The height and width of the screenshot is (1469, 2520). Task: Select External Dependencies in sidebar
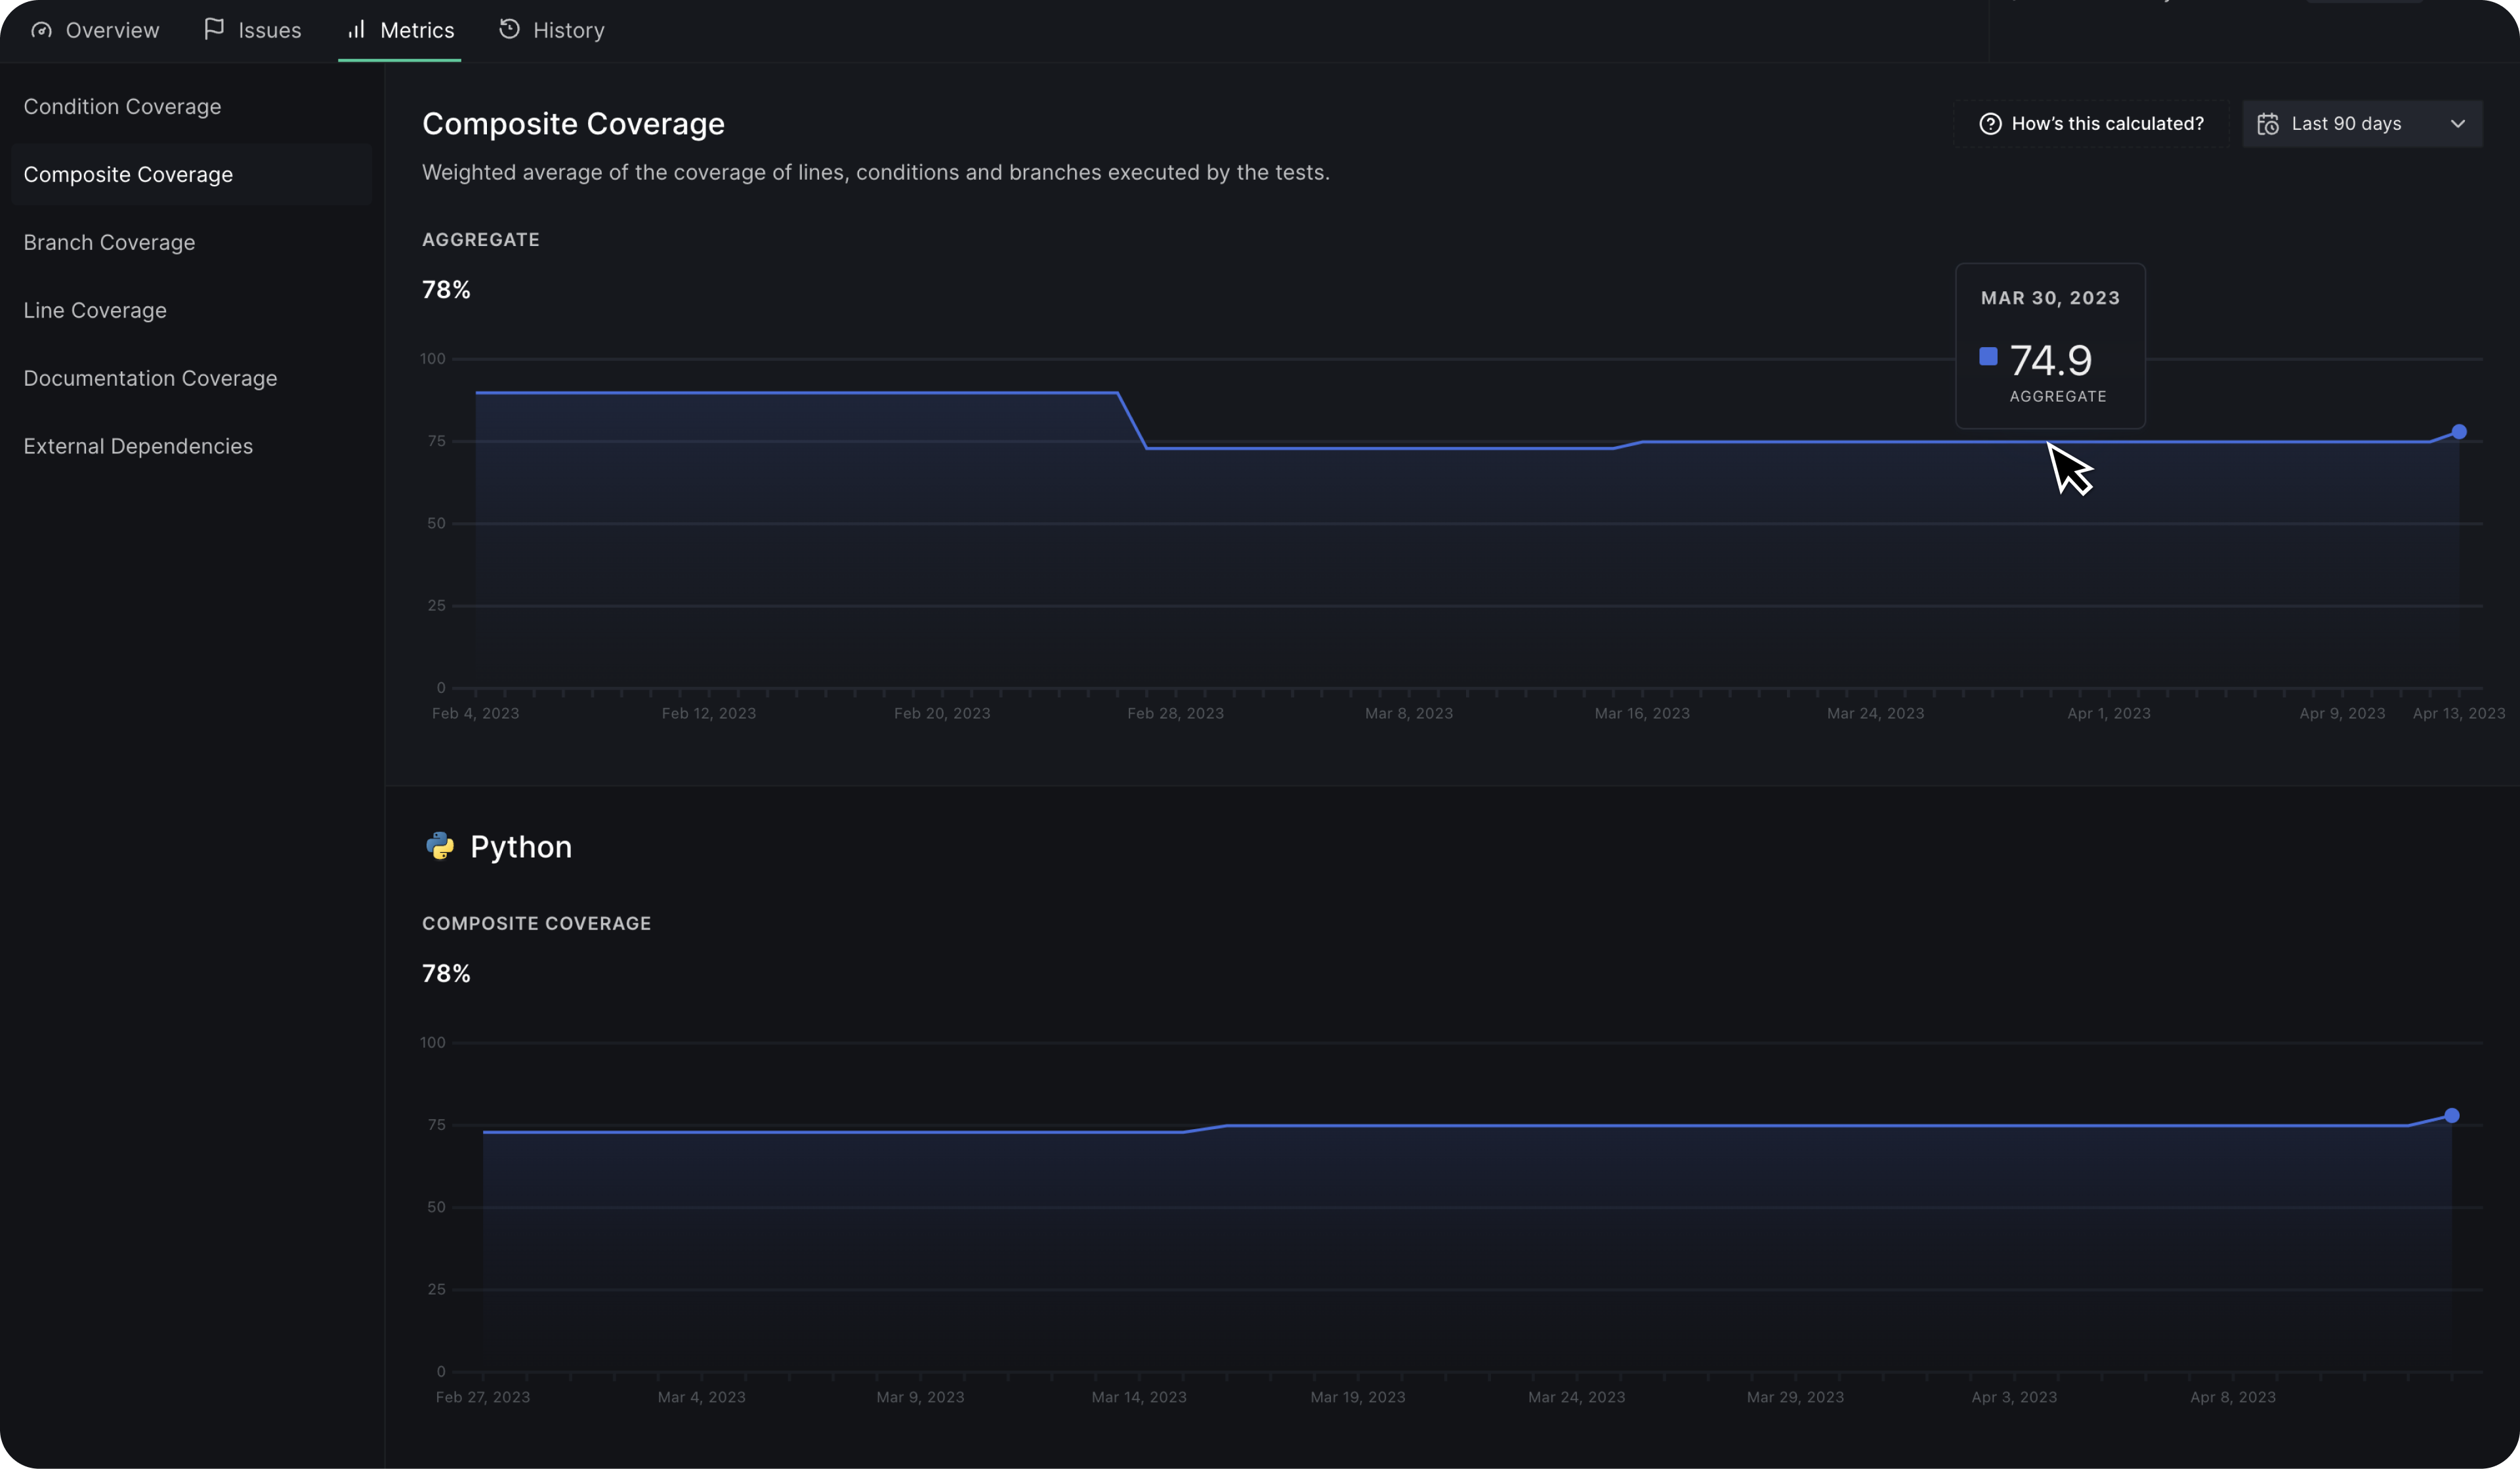(x=138, y=446)
